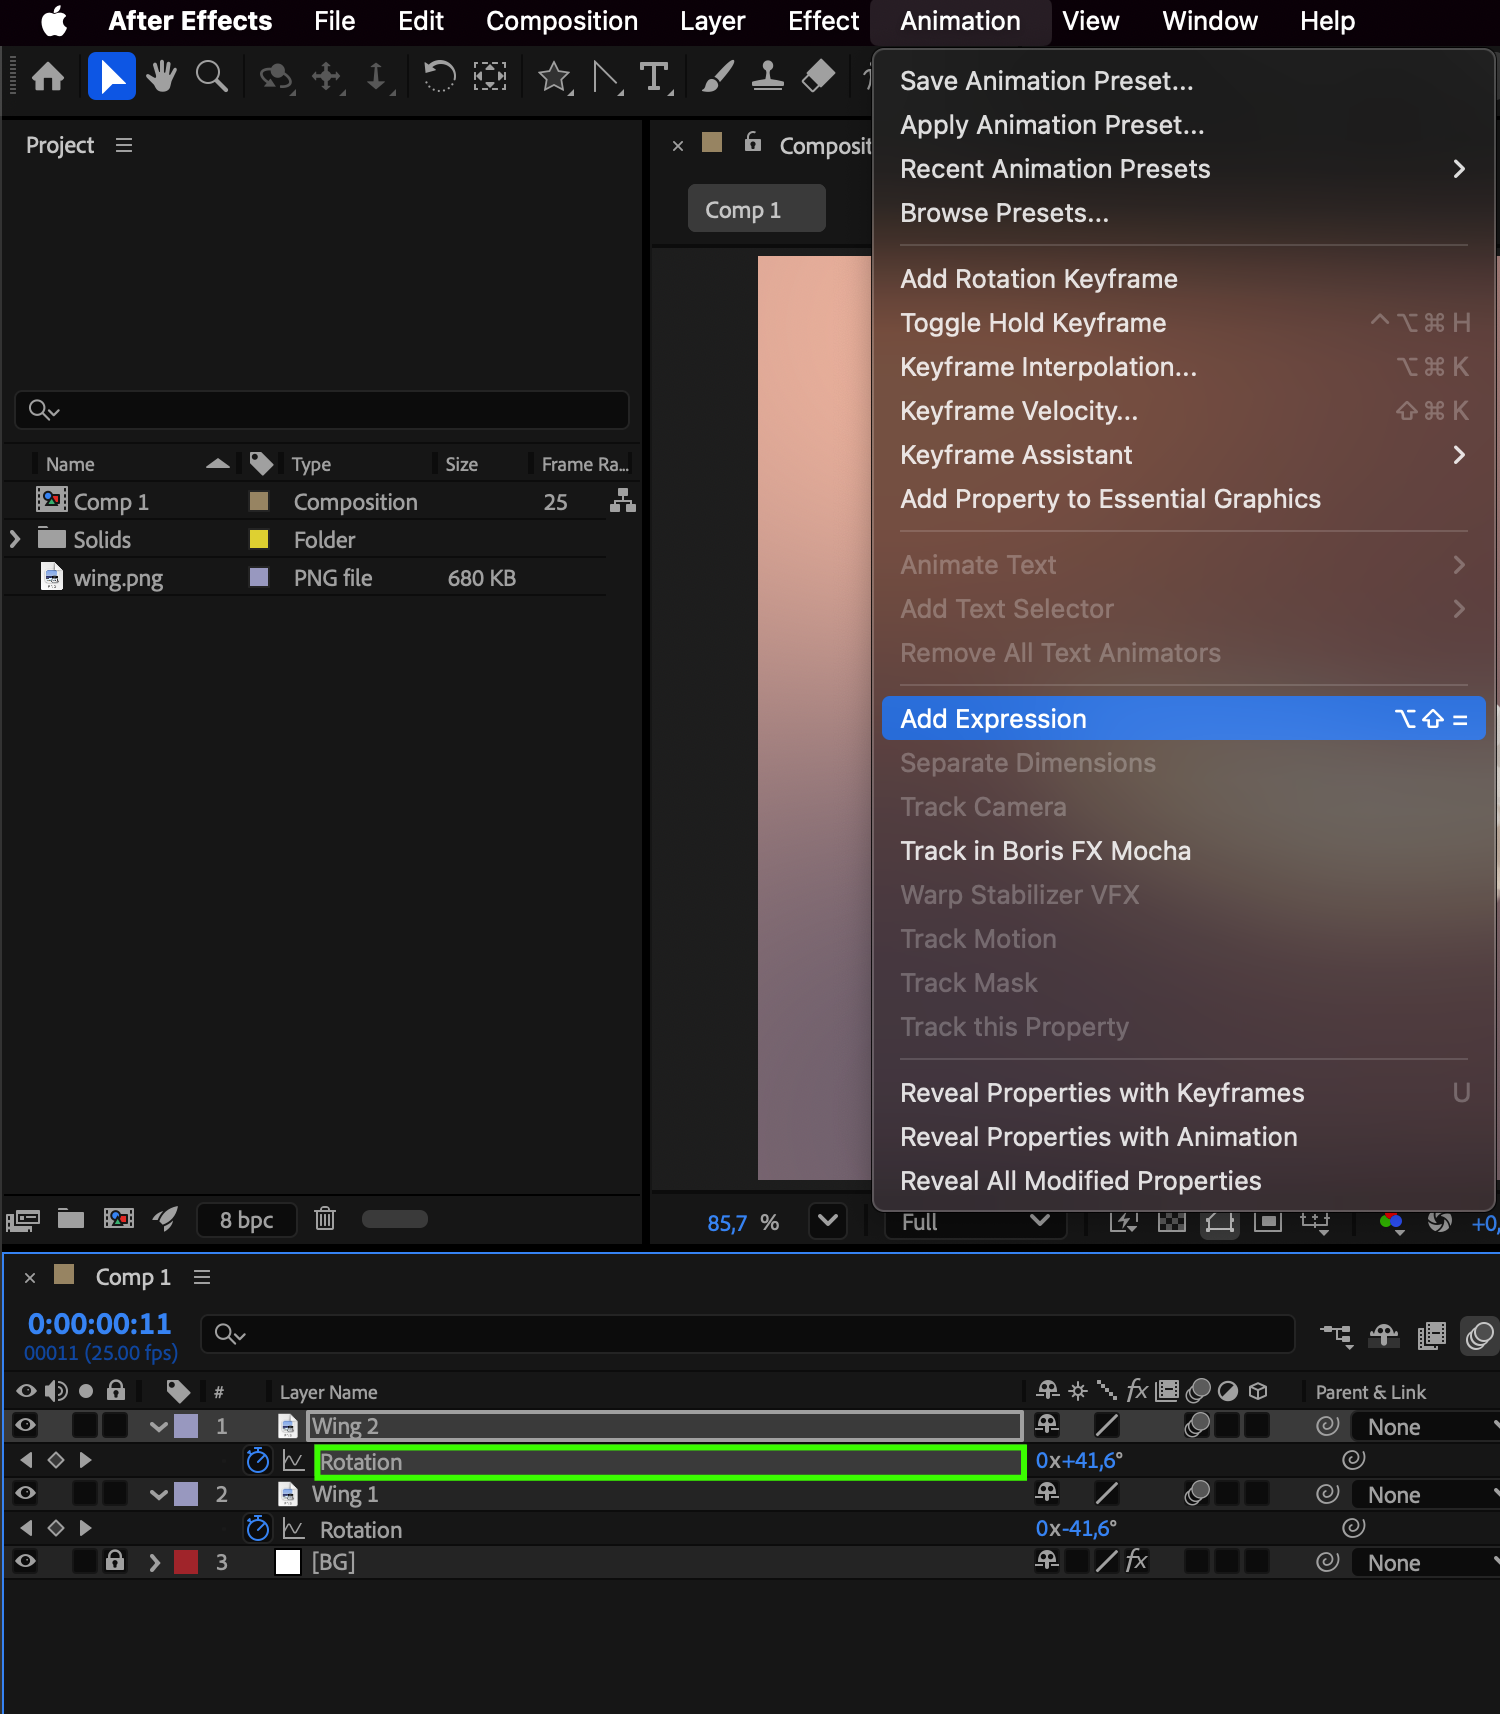Toggle keyframe diamond for Wing 1 Rotation
1500x1714 pixels.
click(56, 1528)
